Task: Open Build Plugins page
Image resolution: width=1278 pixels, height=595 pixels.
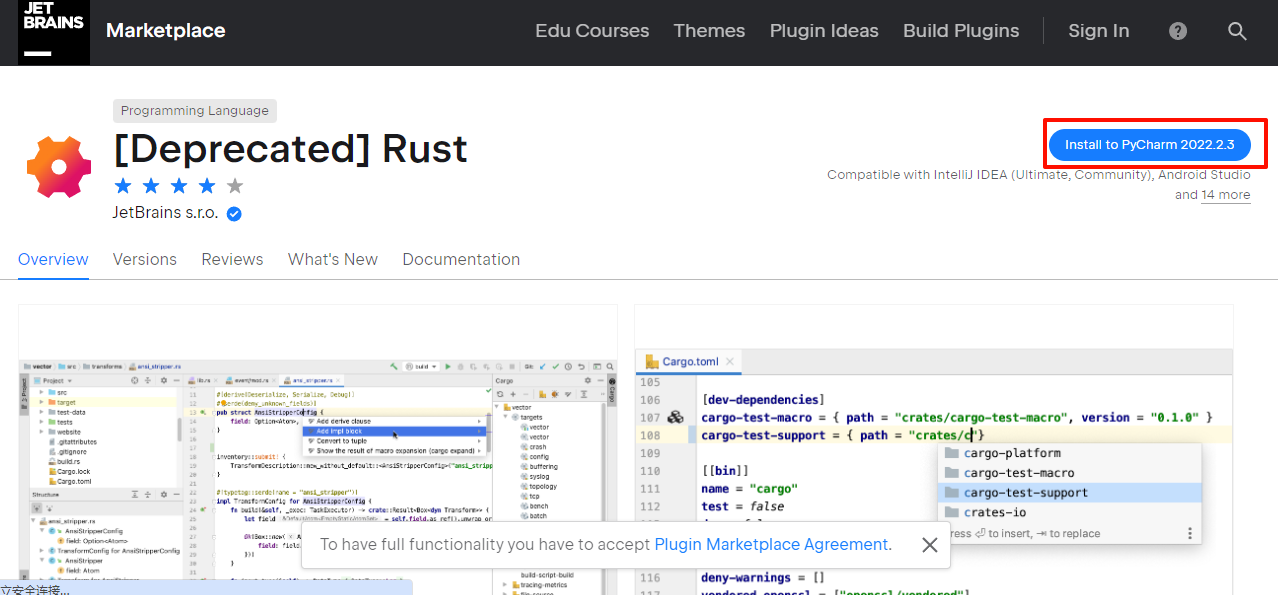Action: pyautogui.click(x=961, y=31)
